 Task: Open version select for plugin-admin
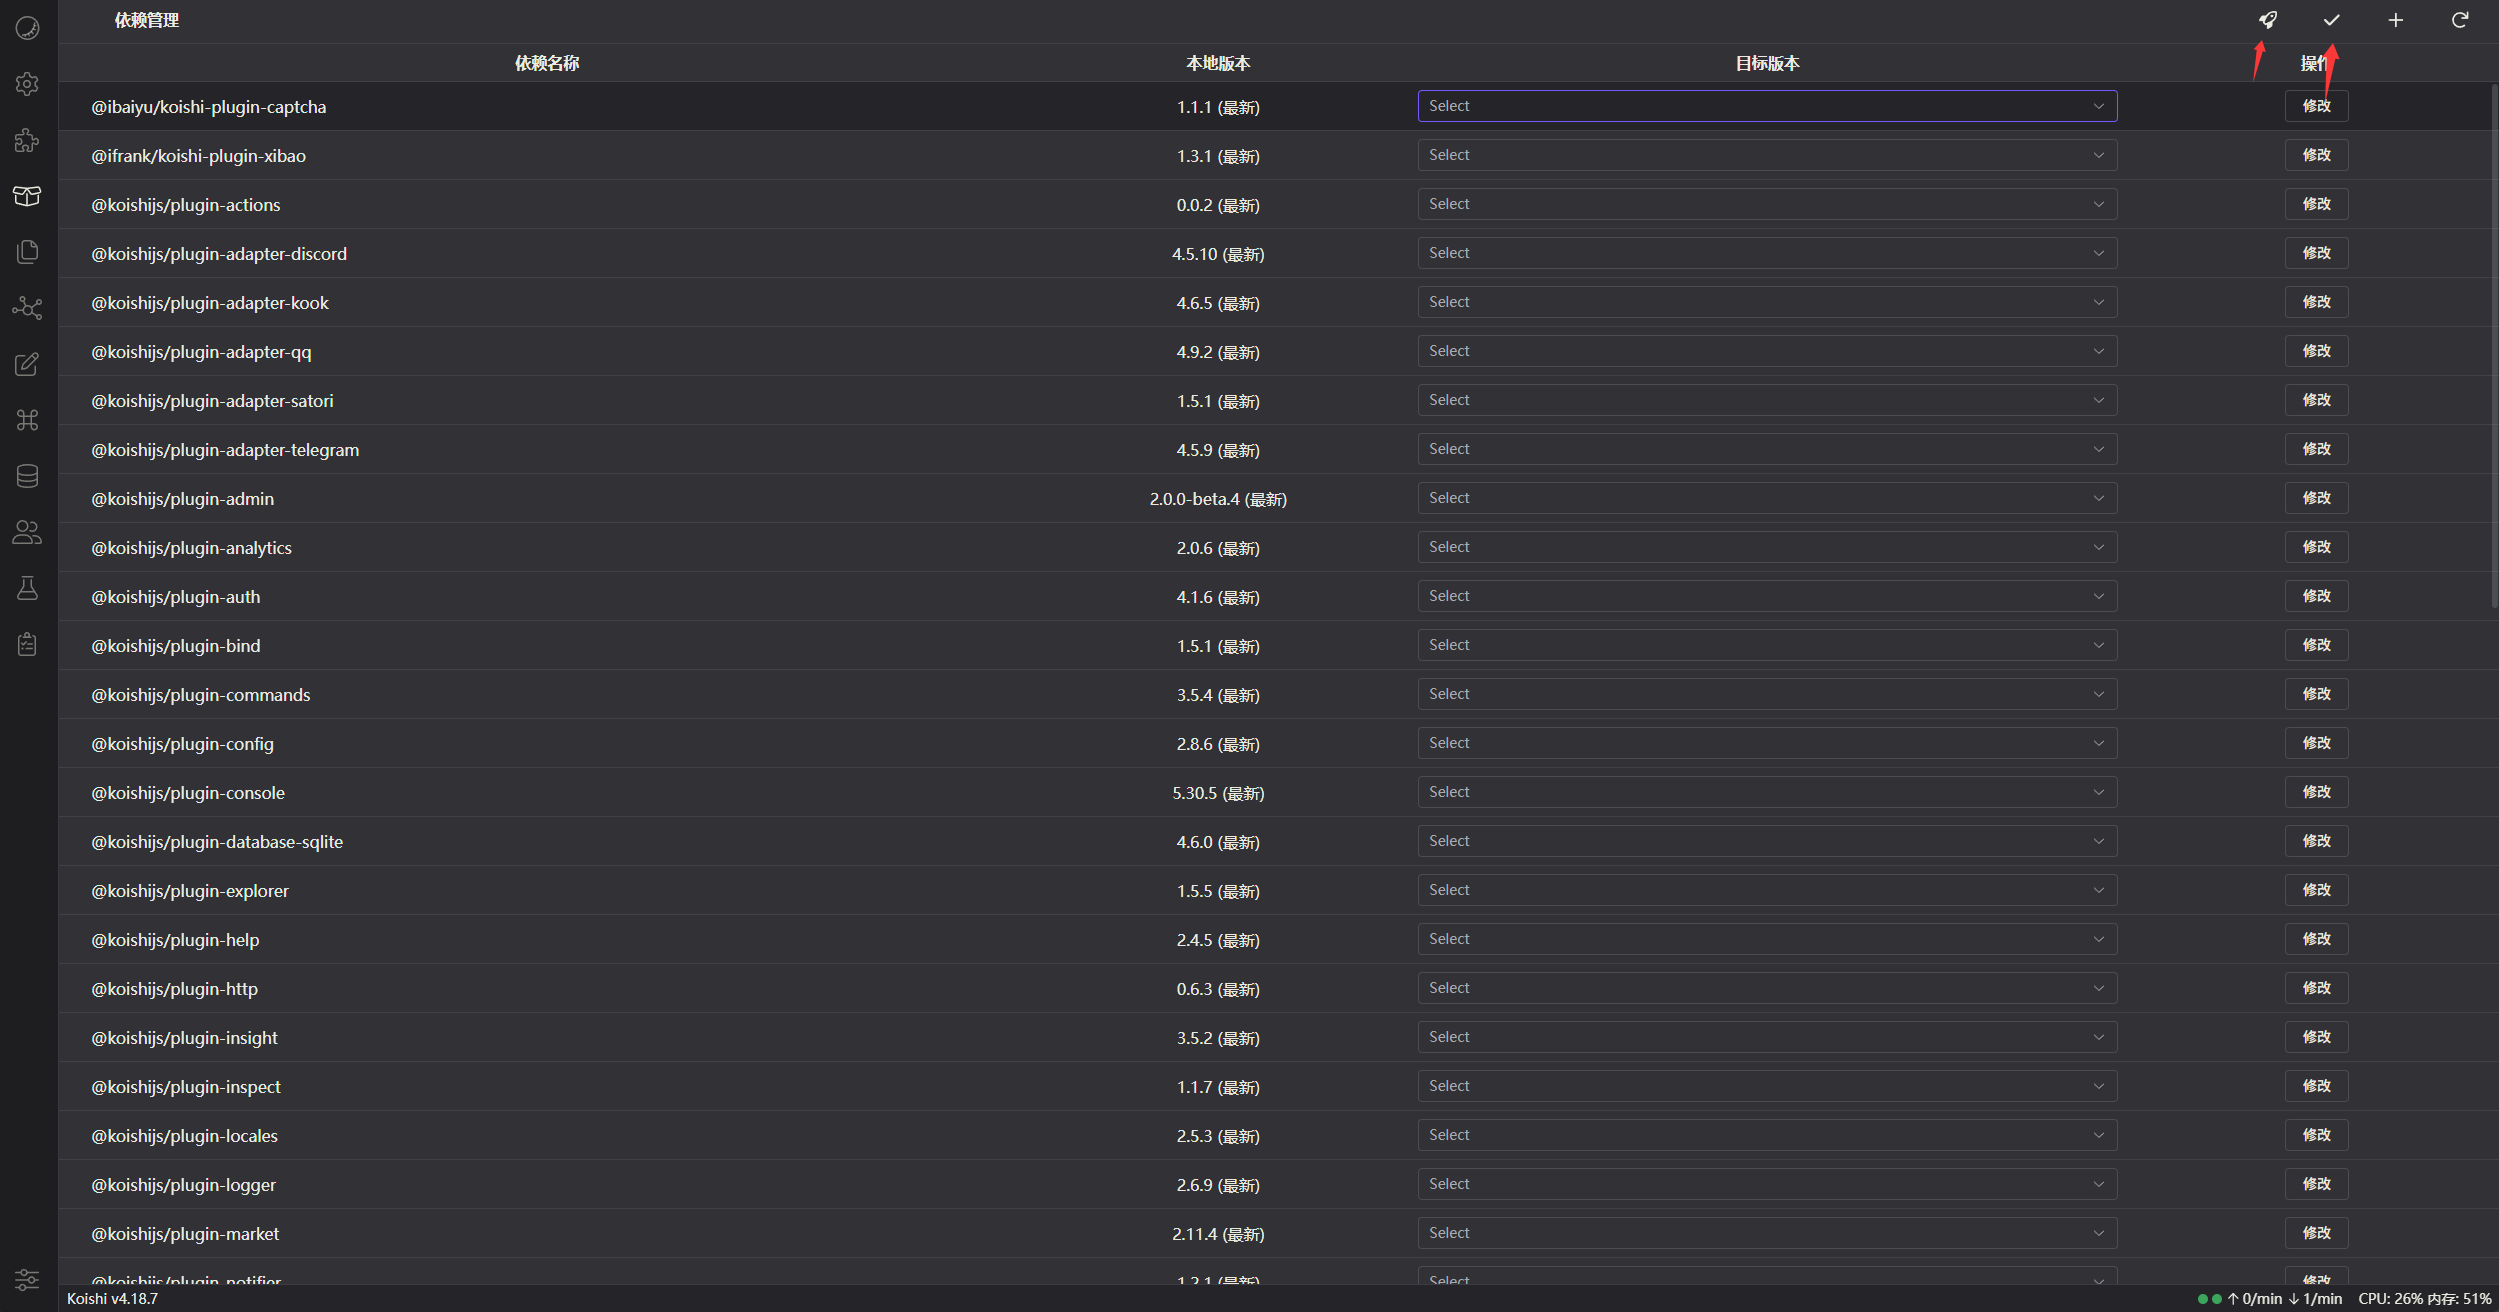(1767, 498)
